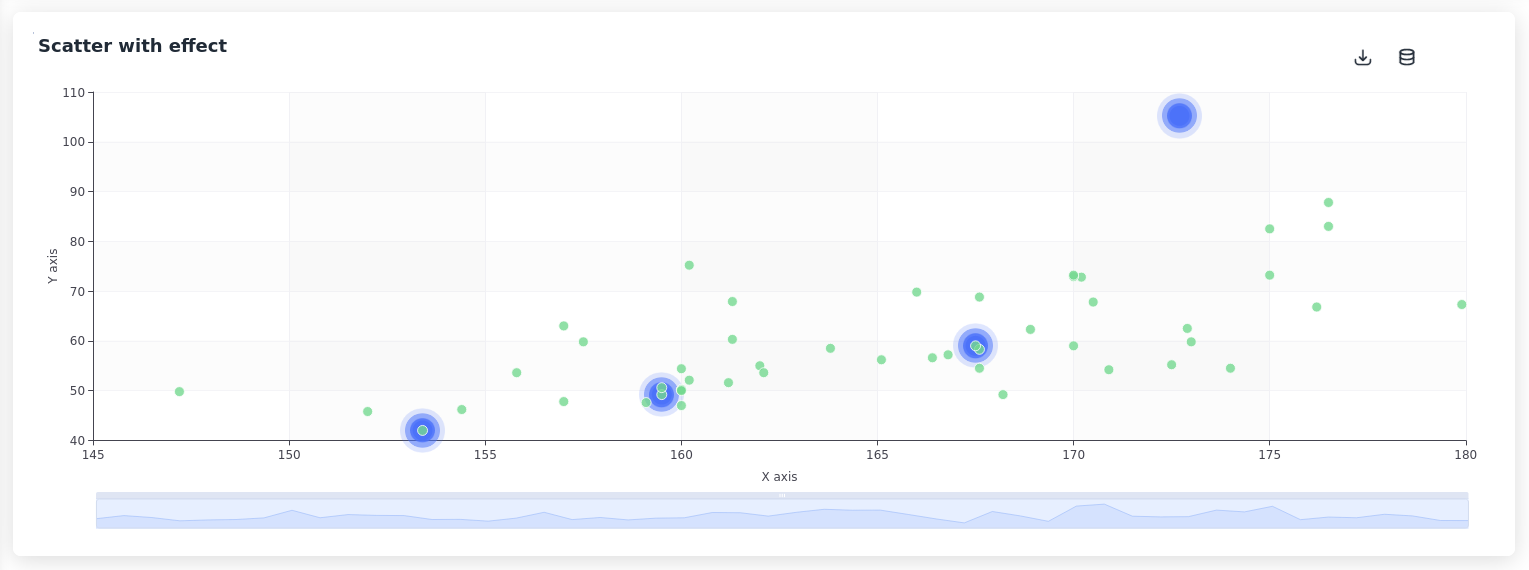Select the blue ripple point at X 153
The height and width of the screenshot is (570, 1529).
tap(422, 431)
